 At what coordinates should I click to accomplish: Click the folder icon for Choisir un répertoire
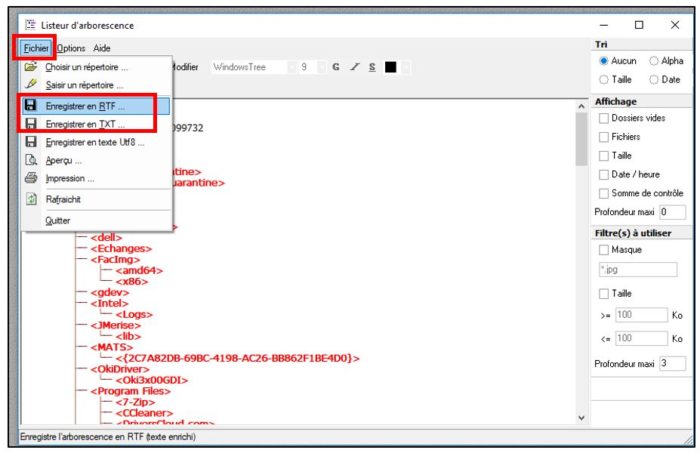click(x=30, y=67)
